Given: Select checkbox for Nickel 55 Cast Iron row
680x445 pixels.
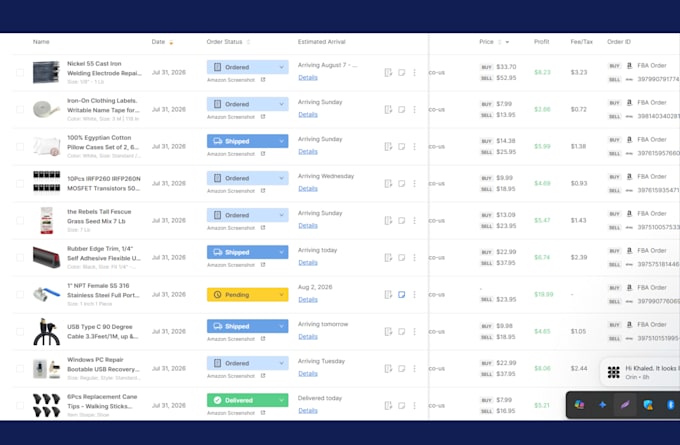Looking at the screenshot, I should [x=20, y=72].
